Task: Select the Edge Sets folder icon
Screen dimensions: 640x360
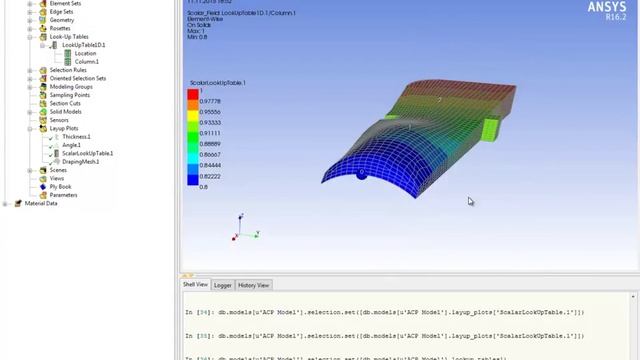Action: [x=43, y=12]
